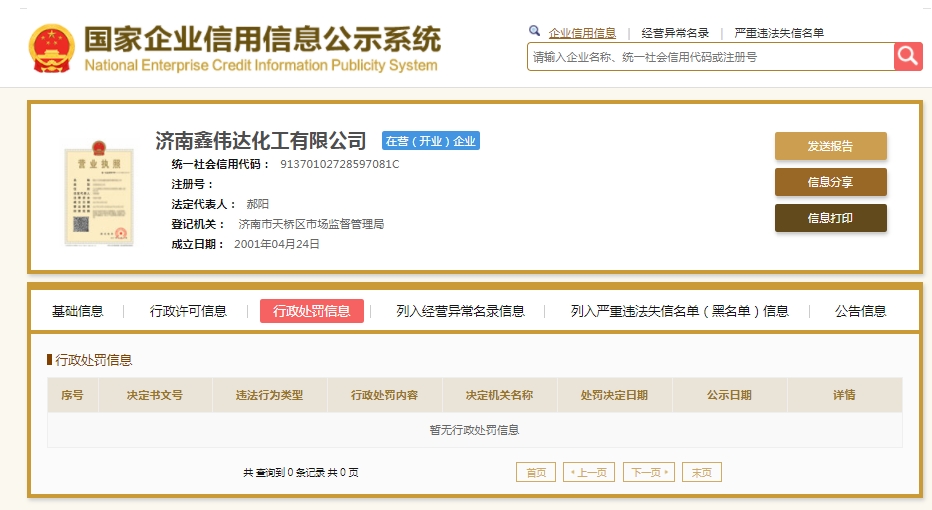Click the 违法行为类型 column header
932x510 pixels.
[270, 395]
